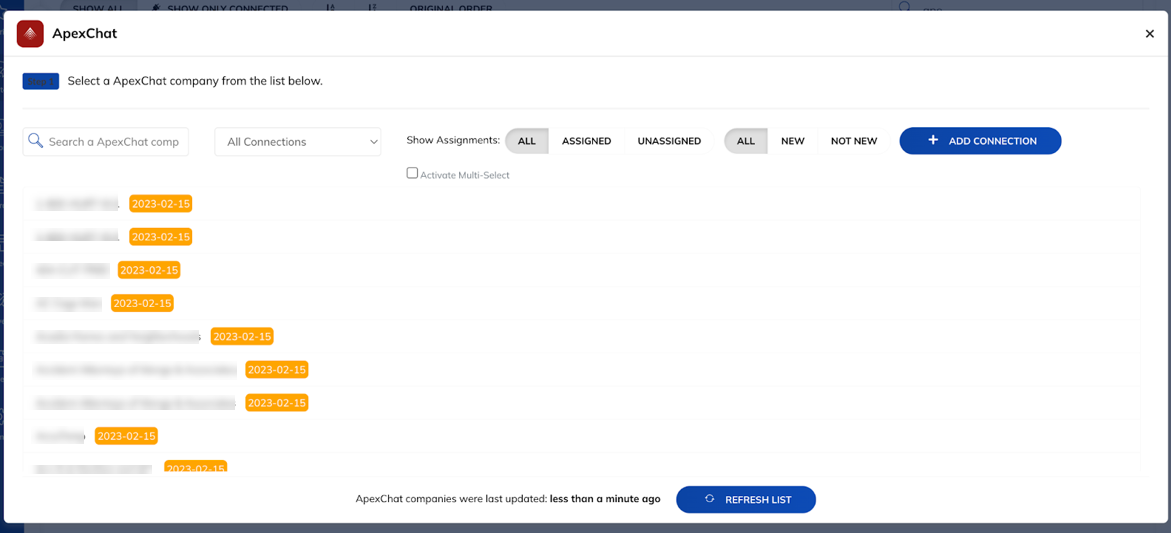Viewport: 1171px width, 533px height.
Task: Filter to UNASSIGNED companies
Action: [x=669, y=141]
